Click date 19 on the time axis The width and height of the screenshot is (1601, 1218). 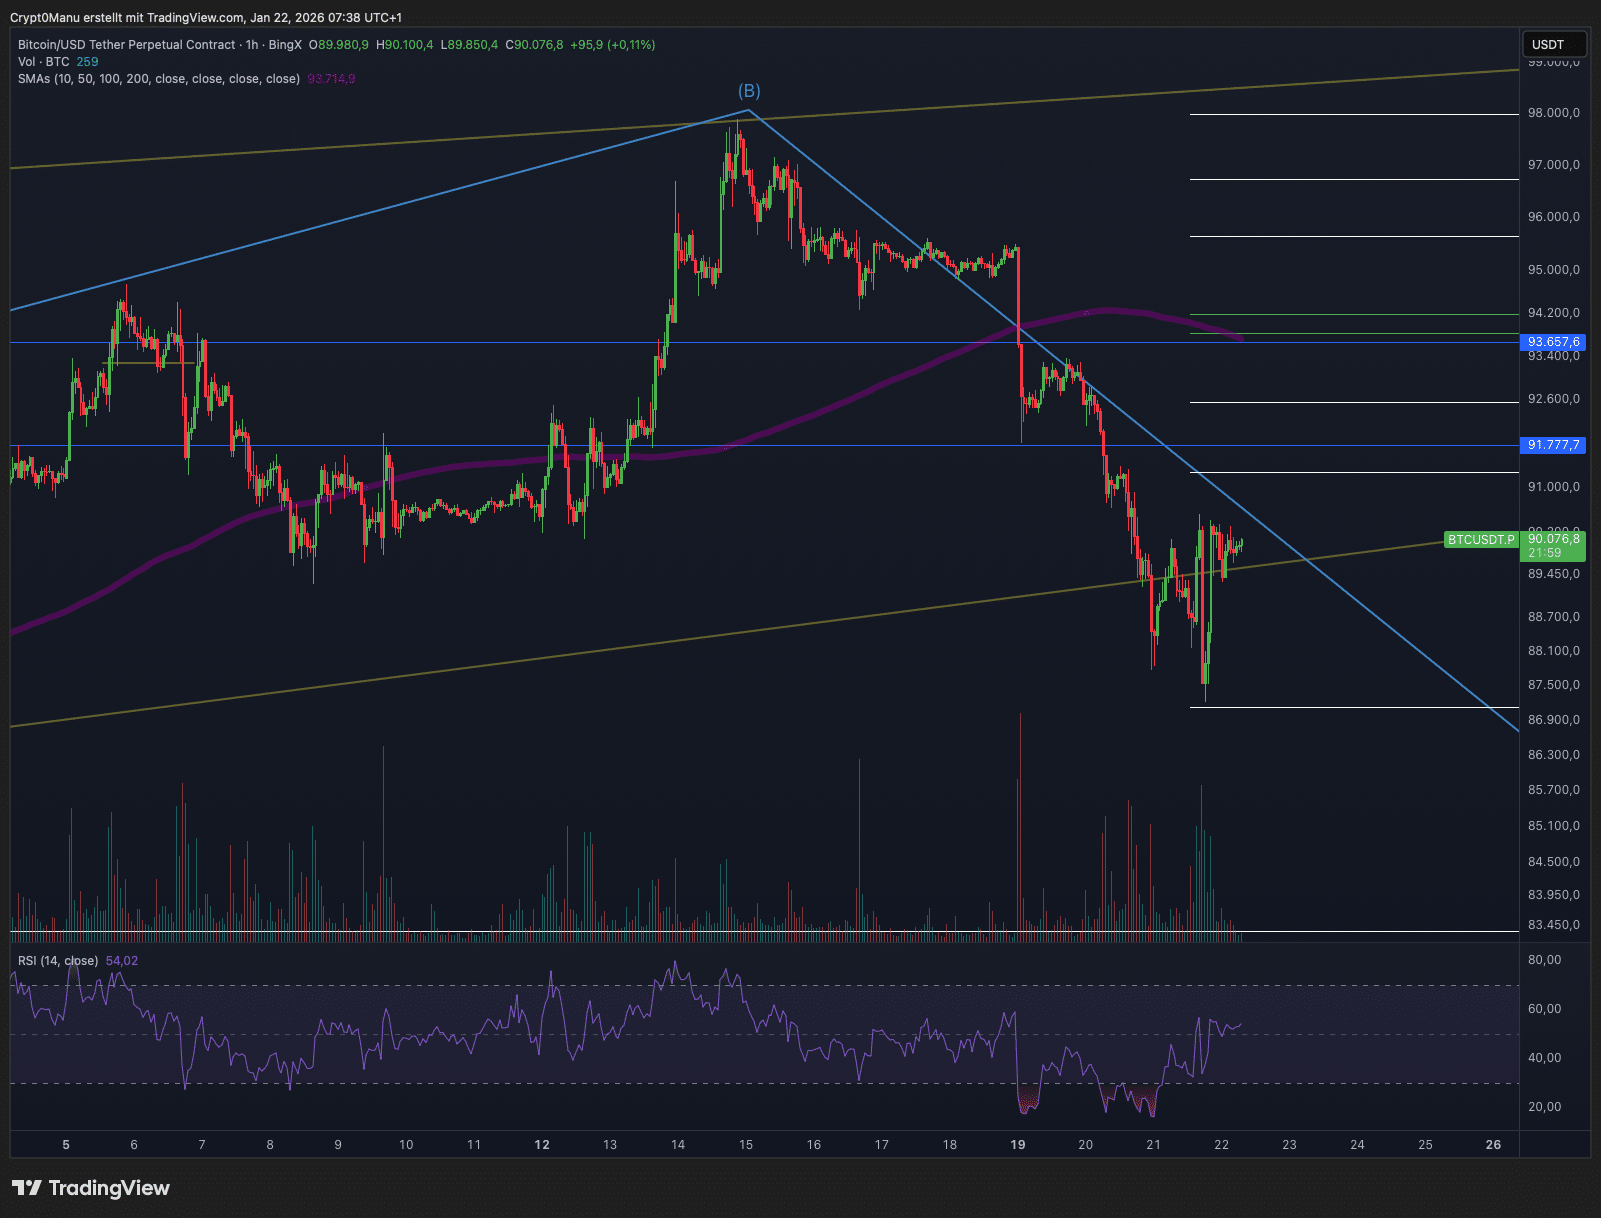point(1019,1145)
